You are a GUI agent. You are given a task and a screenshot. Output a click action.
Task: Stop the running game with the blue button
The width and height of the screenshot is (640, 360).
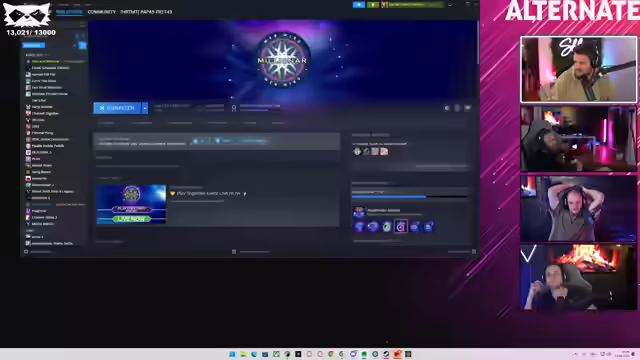point(117,108)
